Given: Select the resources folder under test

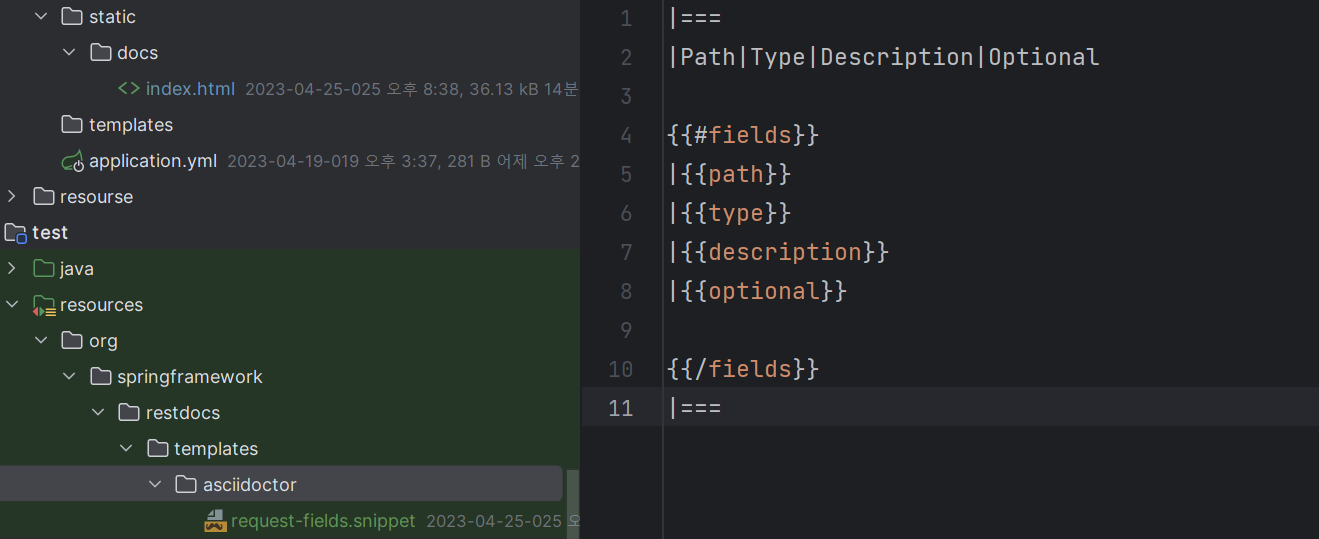Looking at the screenshot, I should [101, 304].
